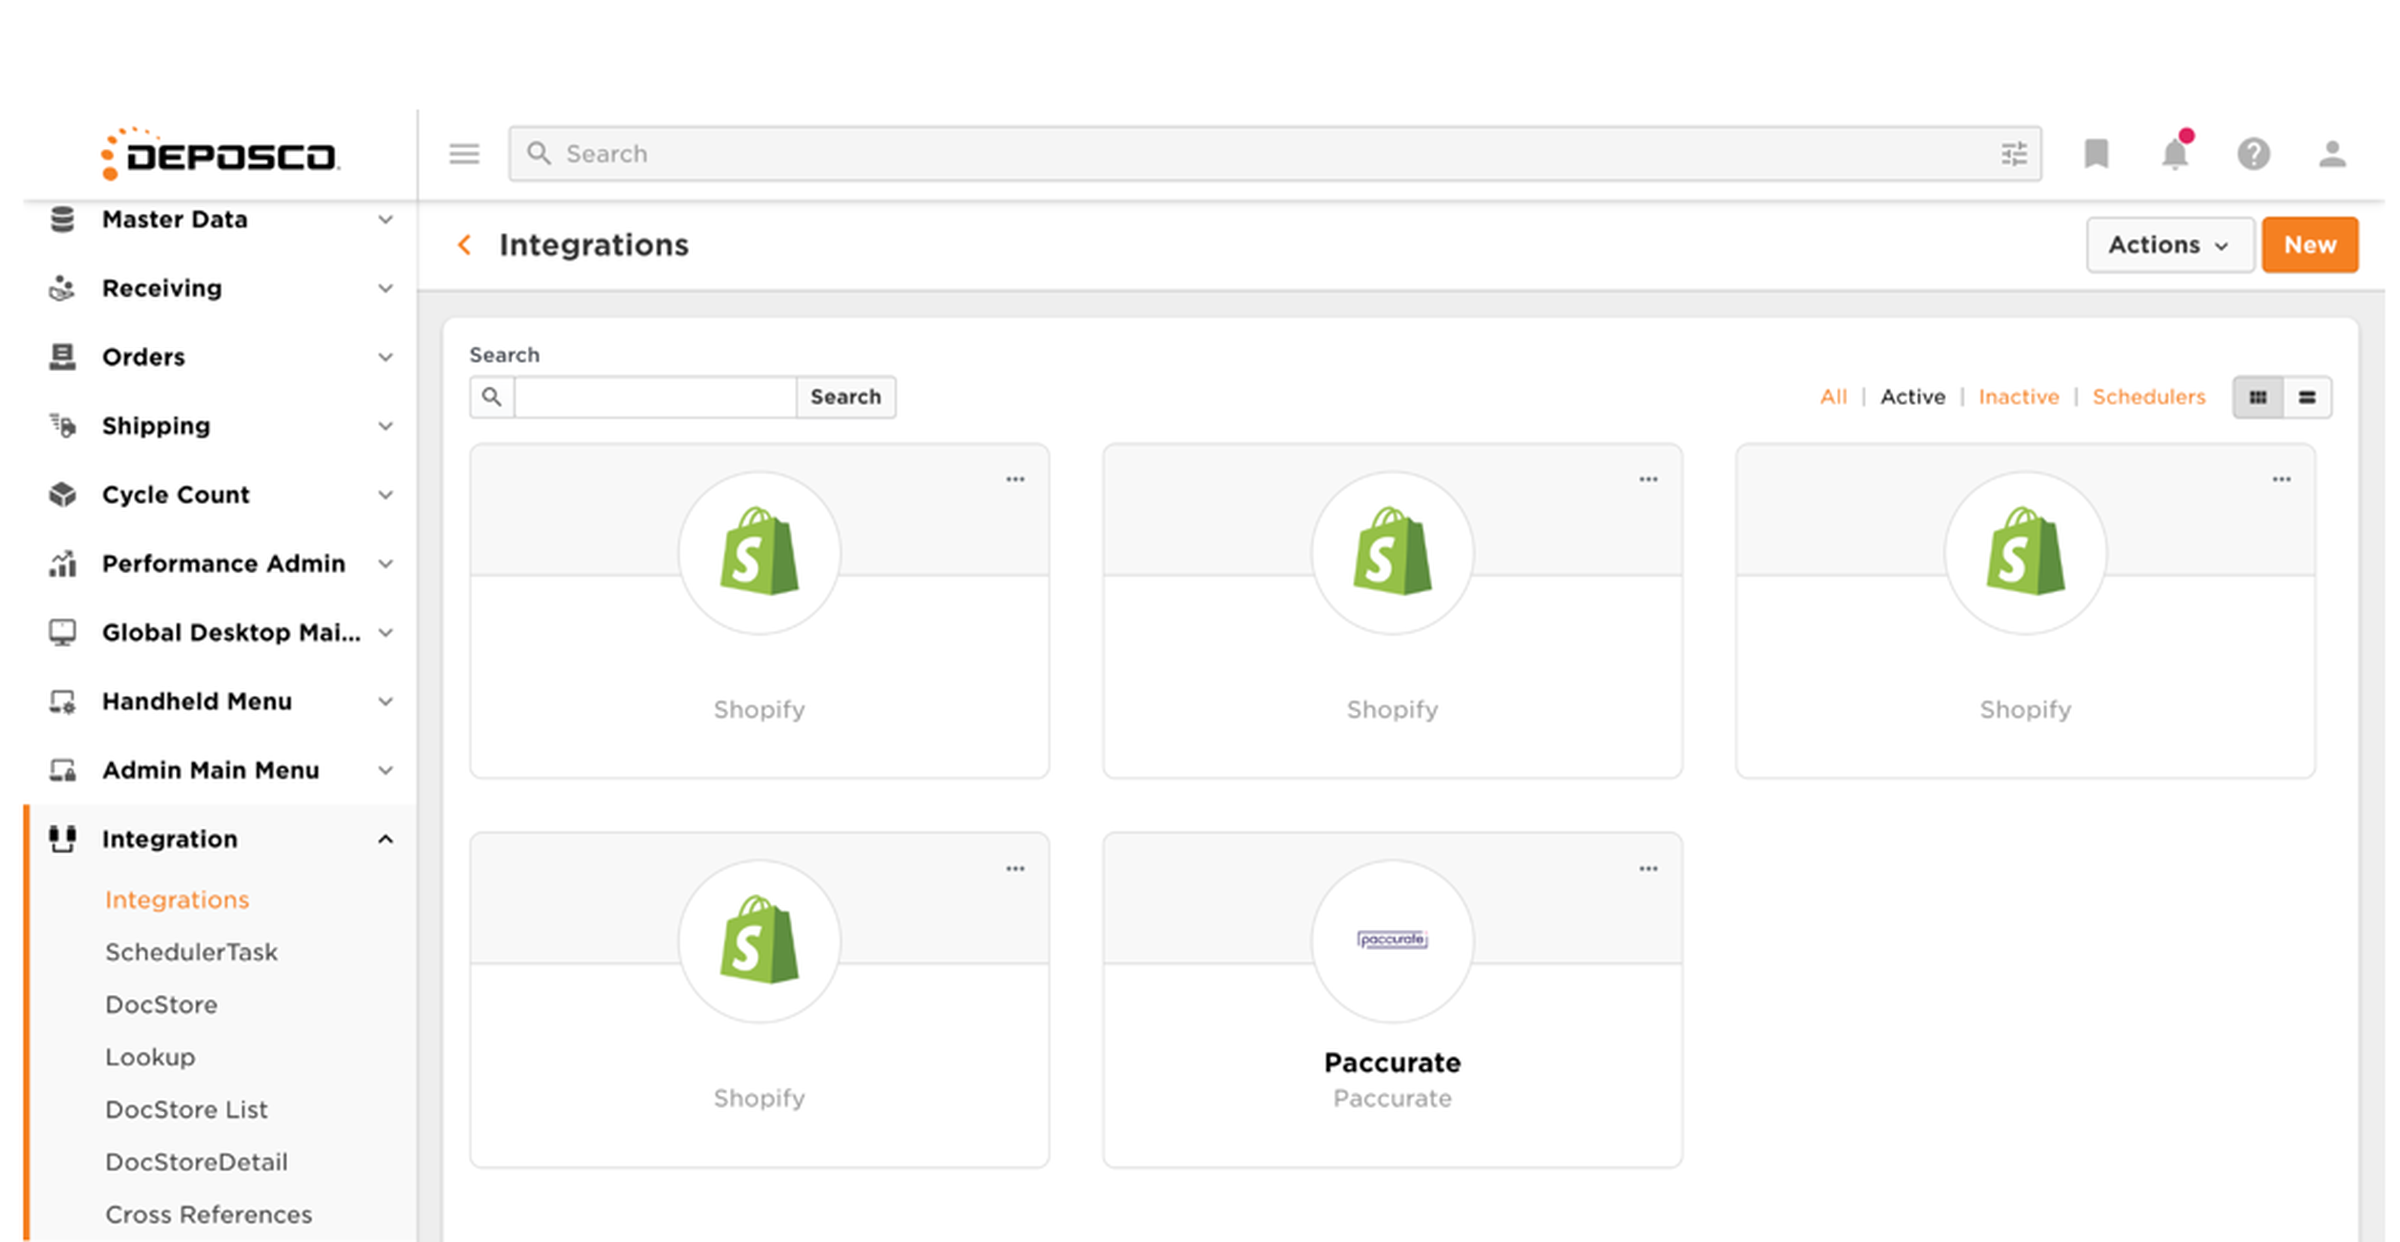Click the Deposco logo

(220, 154)
